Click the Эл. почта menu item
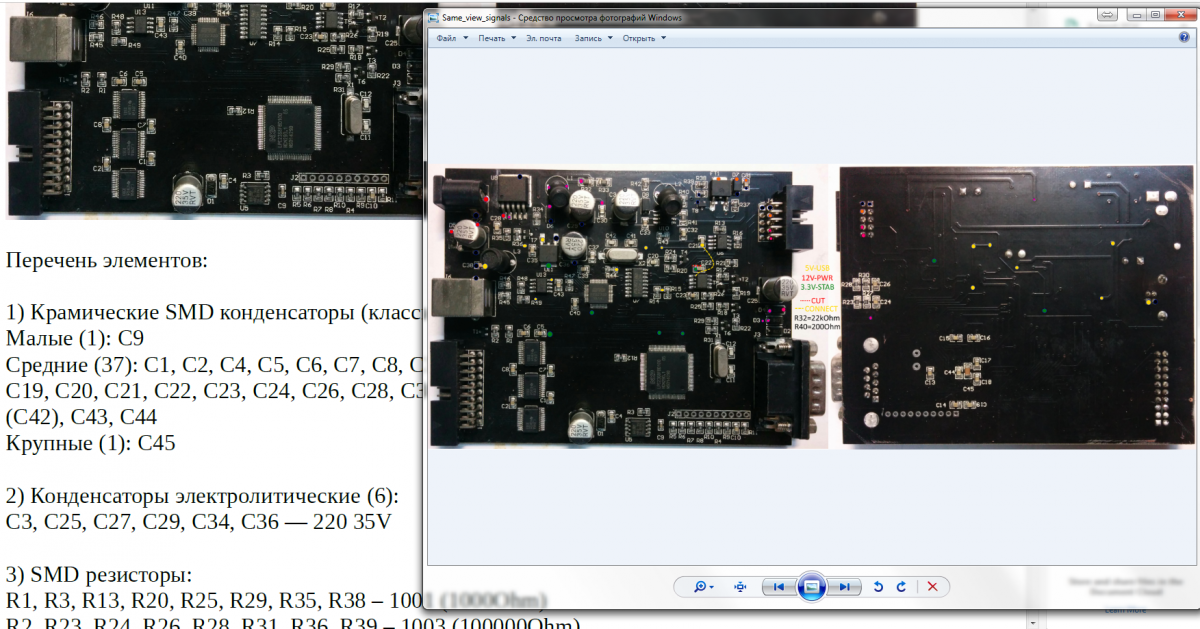Viewport: 1200px width, 629px height. (544, 38)
